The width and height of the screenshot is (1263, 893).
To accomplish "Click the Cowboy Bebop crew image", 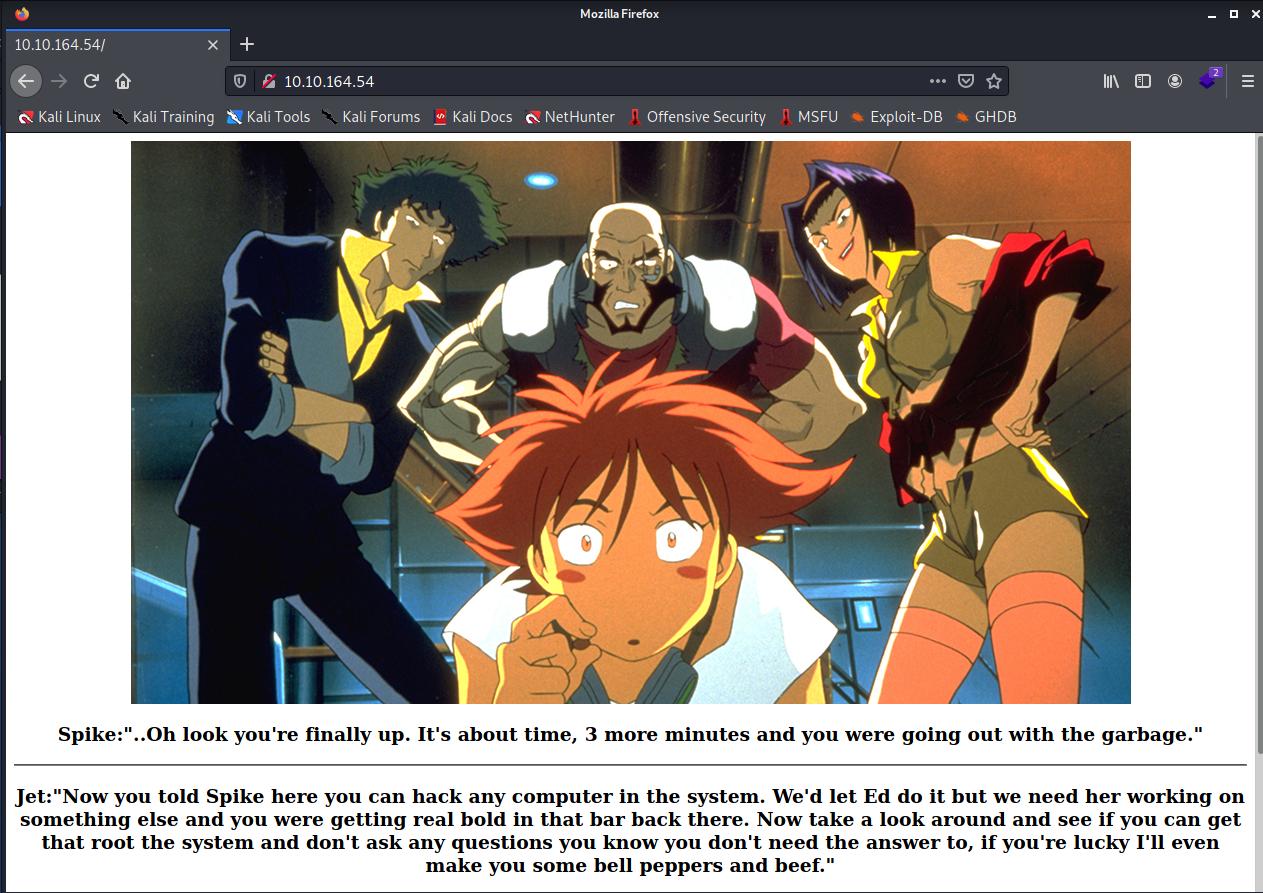I will tap(630, 422).
